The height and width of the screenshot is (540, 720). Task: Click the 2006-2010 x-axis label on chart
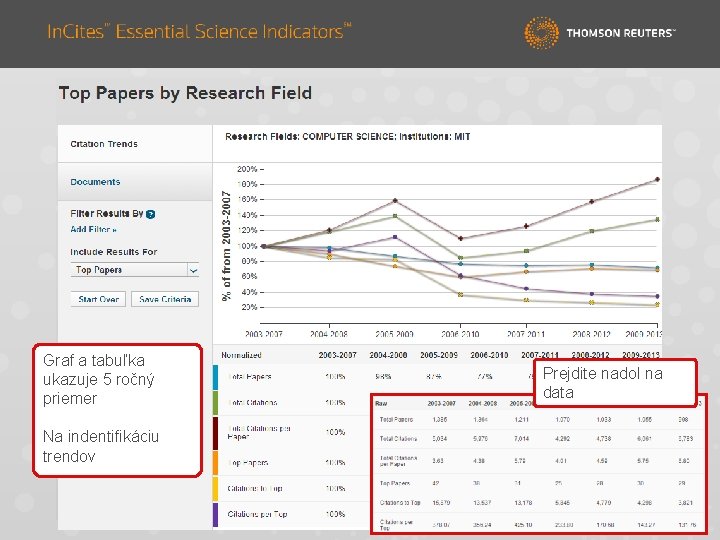point(460,334)
